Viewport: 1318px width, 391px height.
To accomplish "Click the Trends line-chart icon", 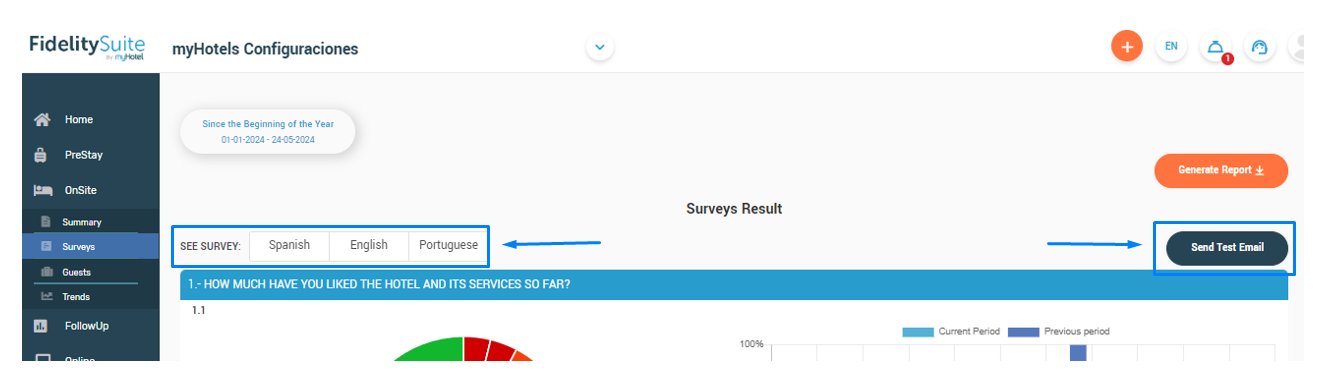I will 46,297.
